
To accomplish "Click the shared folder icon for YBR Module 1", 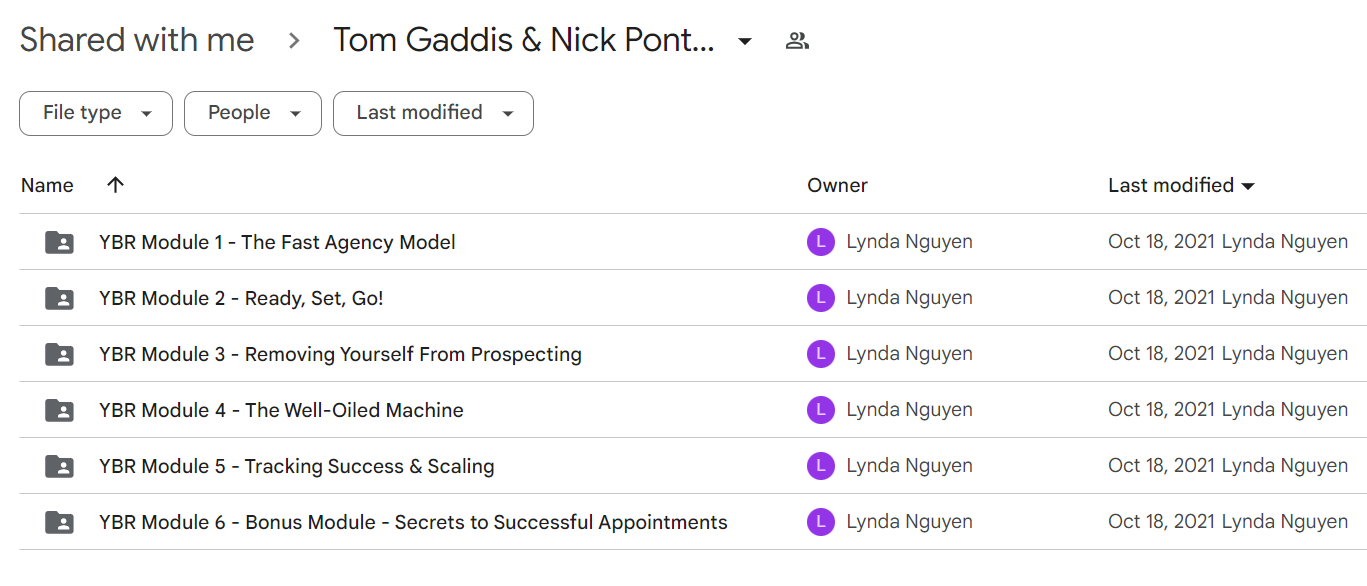I will [60, 242].
